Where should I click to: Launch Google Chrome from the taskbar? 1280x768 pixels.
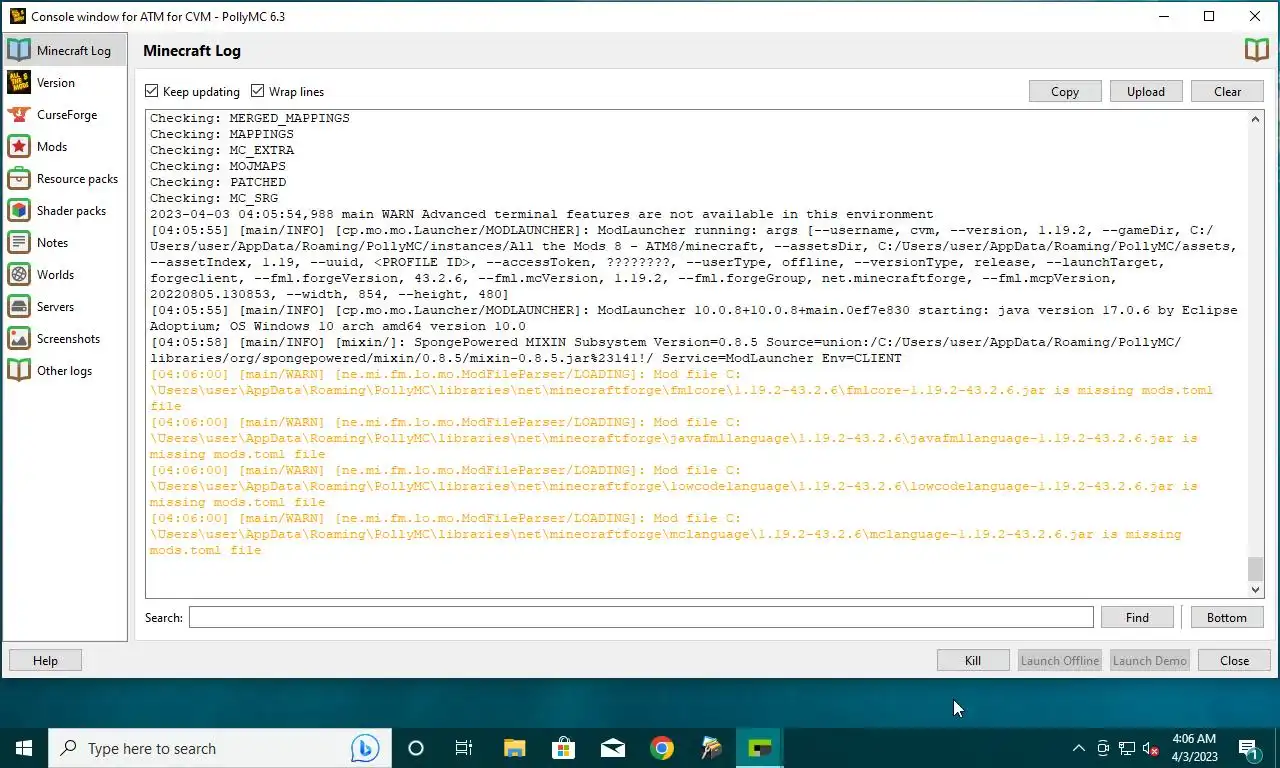coord(661,748)
